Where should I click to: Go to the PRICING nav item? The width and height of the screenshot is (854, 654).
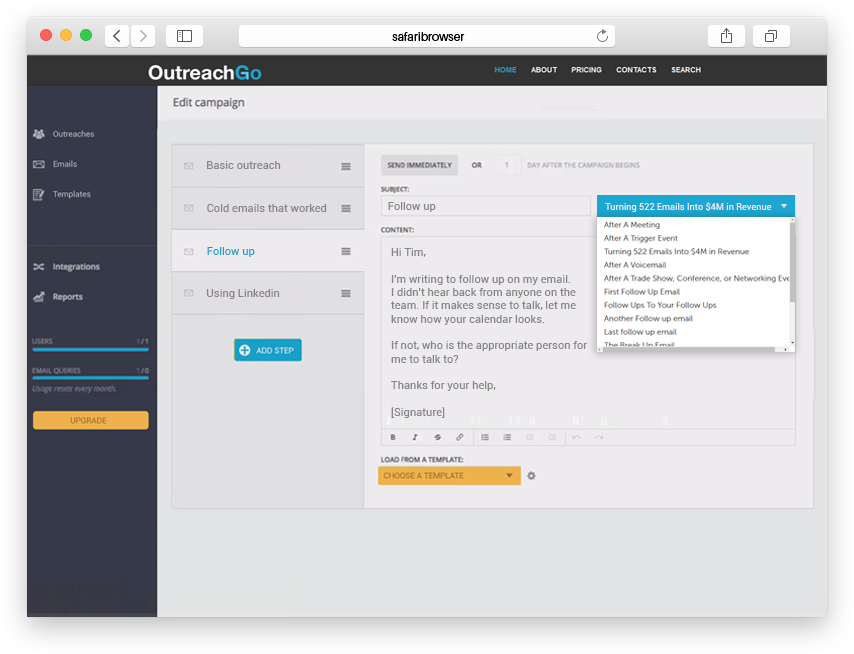tap(587, 70)
